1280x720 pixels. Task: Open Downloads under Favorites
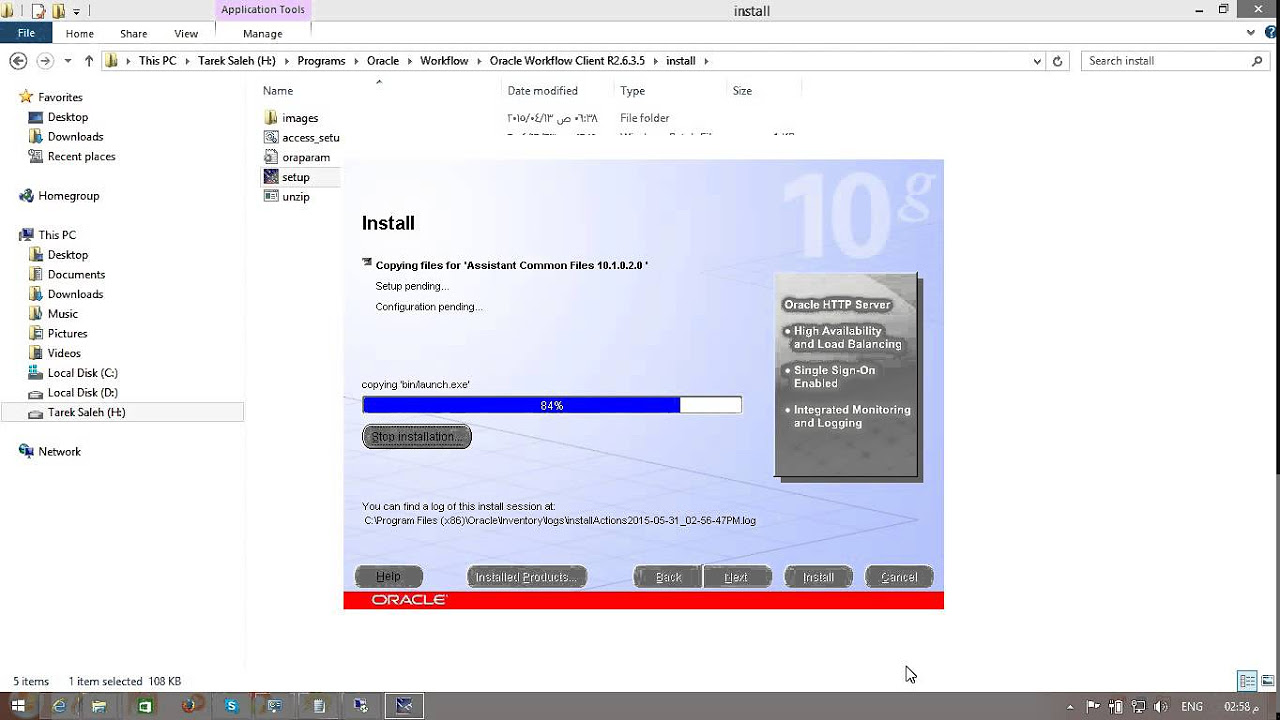coord(75,137)
